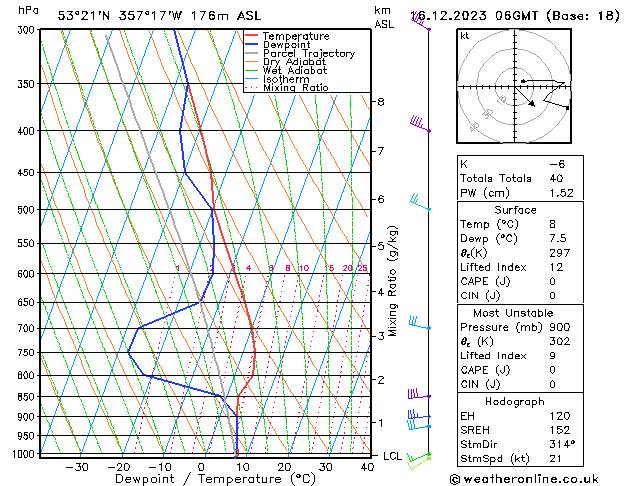Click the weatheronline.co.uk copyright link
This screenshot has height=486, width=629.
524,479
